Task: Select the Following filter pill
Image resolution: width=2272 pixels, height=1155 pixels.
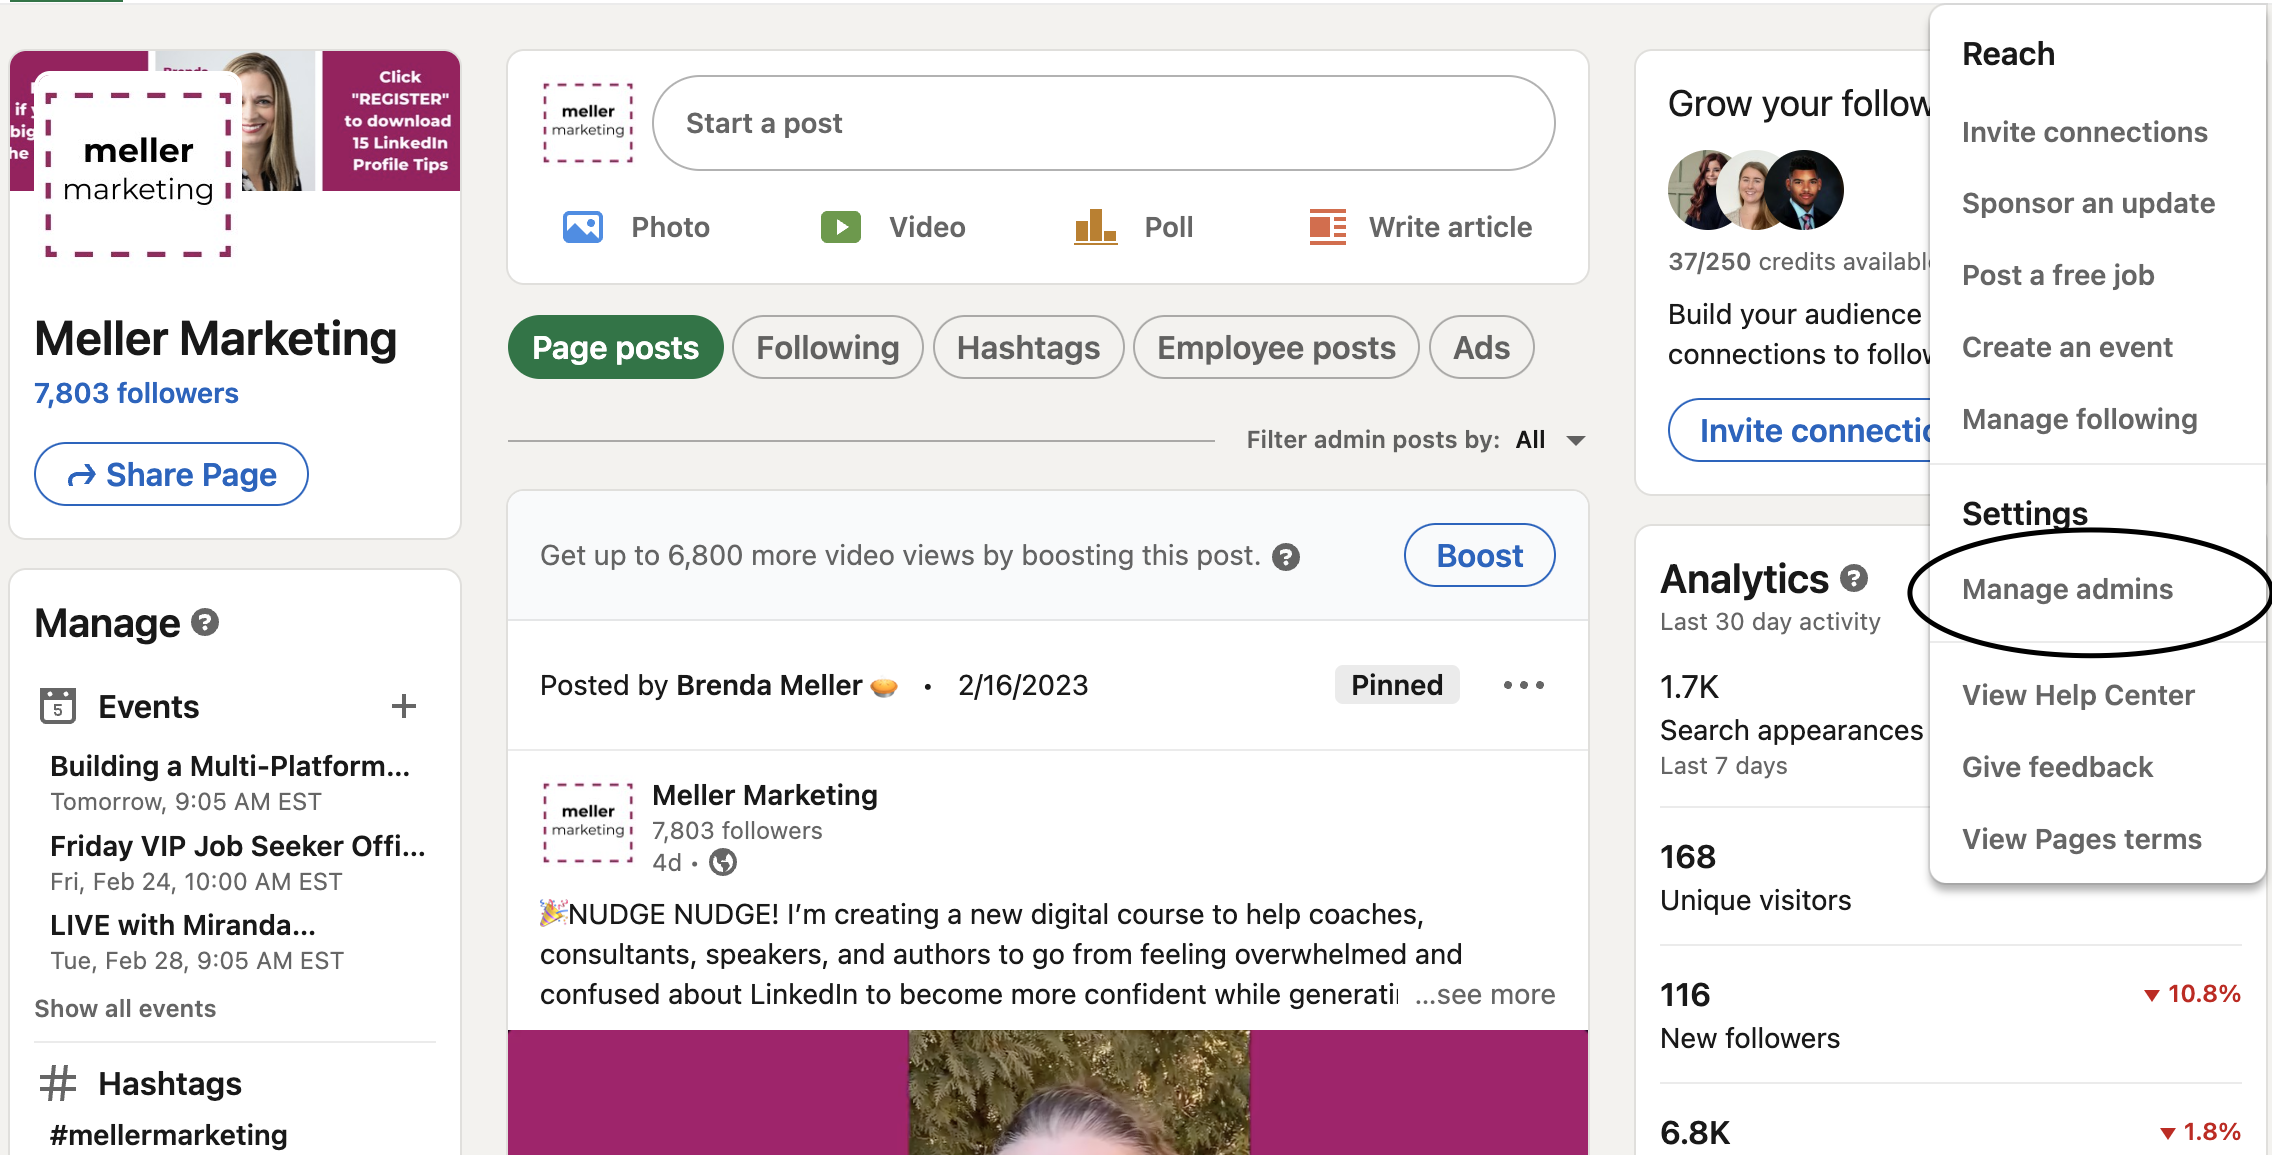Action: [827, 348]
